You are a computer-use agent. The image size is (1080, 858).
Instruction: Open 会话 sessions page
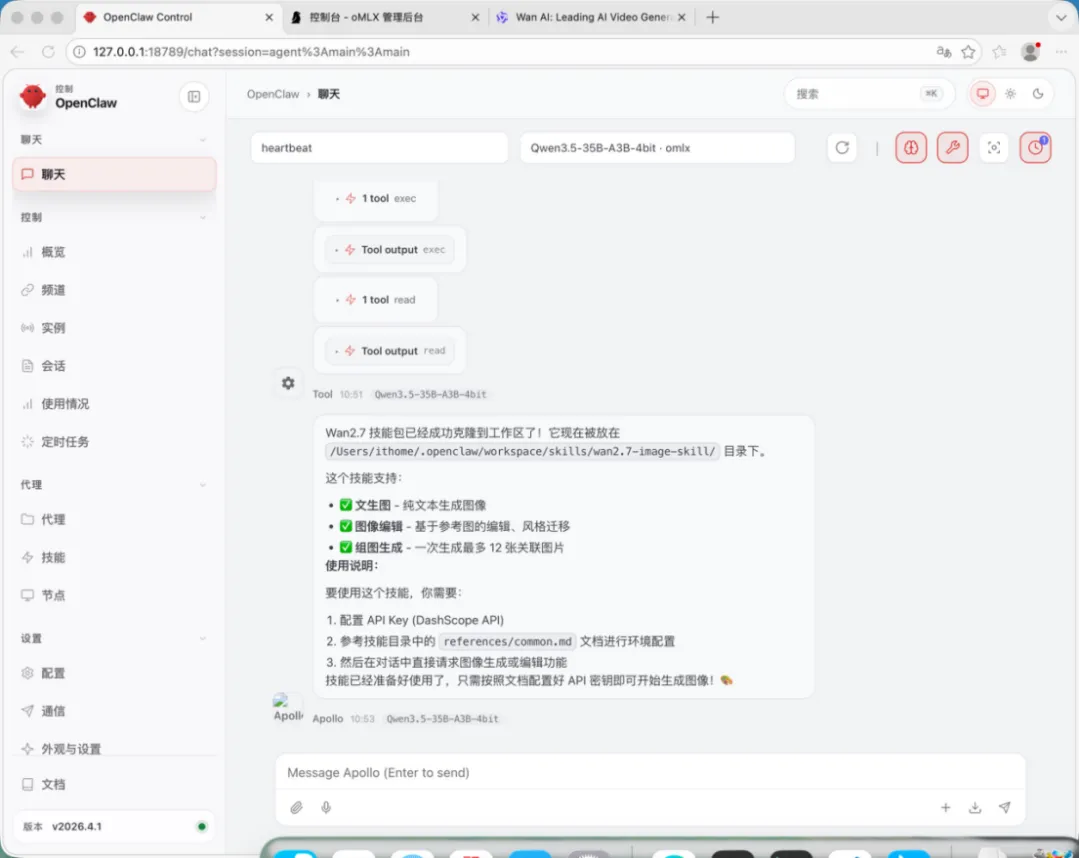(x=114, y=366)
